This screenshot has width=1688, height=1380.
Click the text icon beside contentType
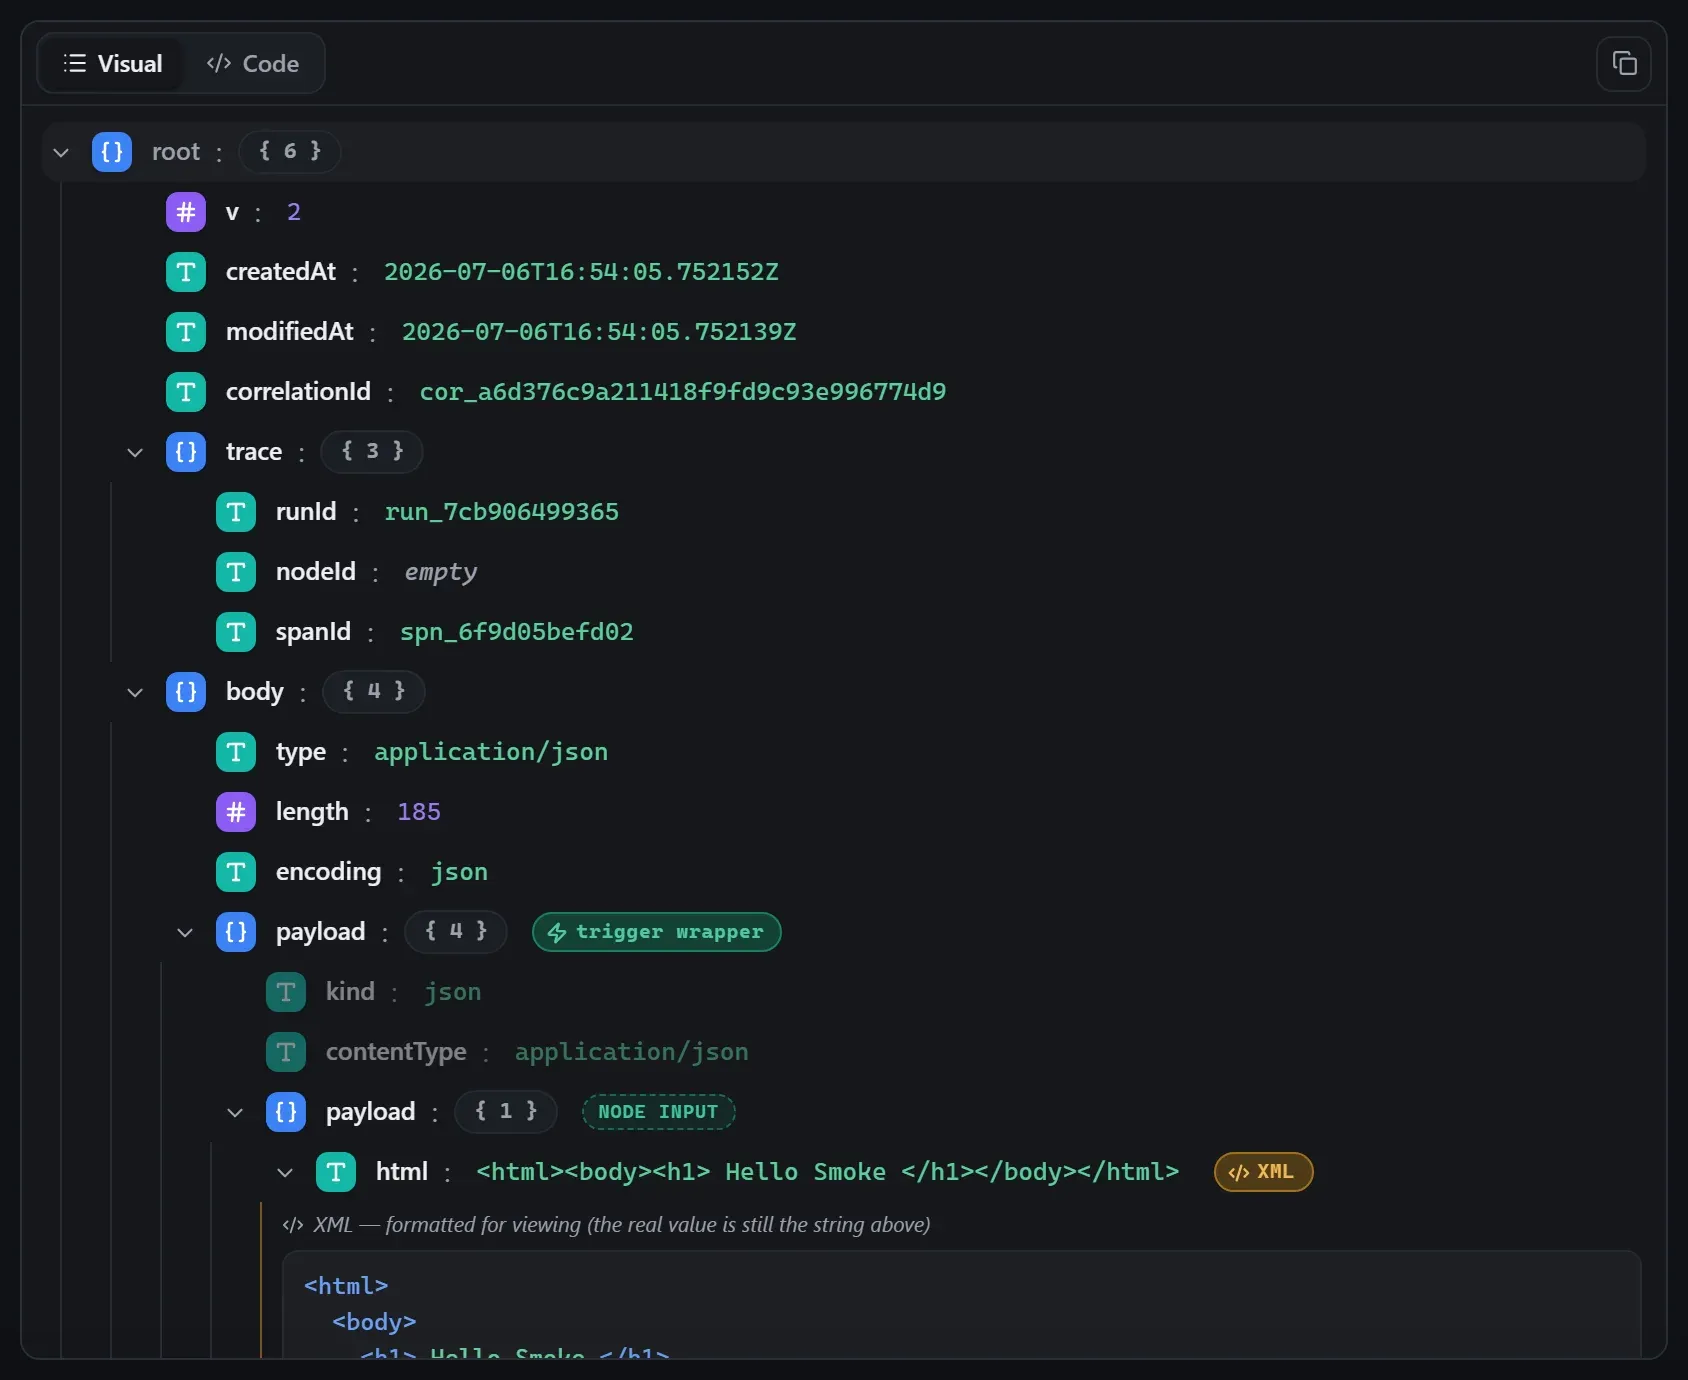point(286,1052)
